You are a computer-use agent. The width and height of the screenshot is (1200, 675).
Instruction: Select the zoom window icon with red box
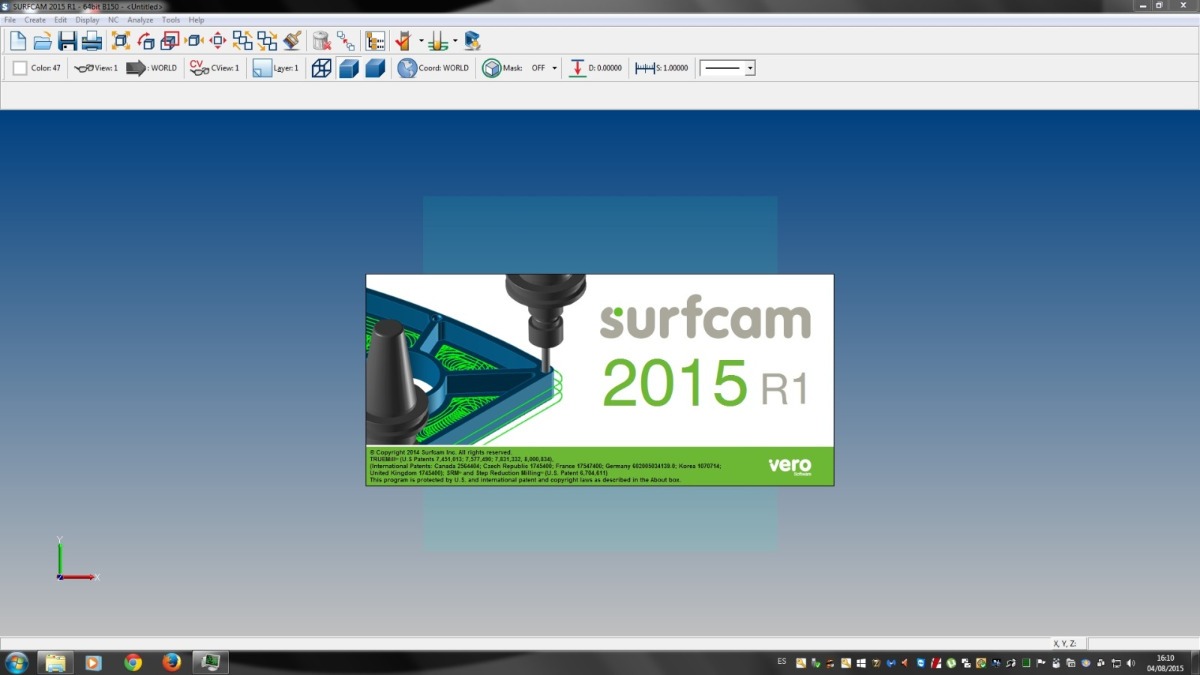coord(170,41)
